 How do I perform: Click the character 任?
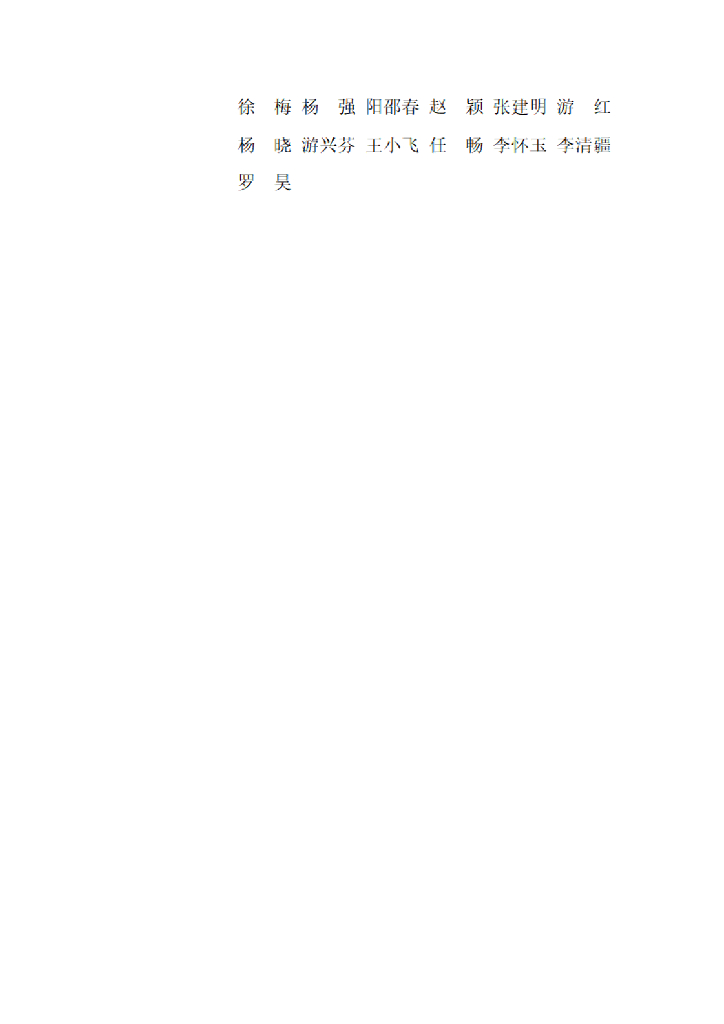coord(438,145)
